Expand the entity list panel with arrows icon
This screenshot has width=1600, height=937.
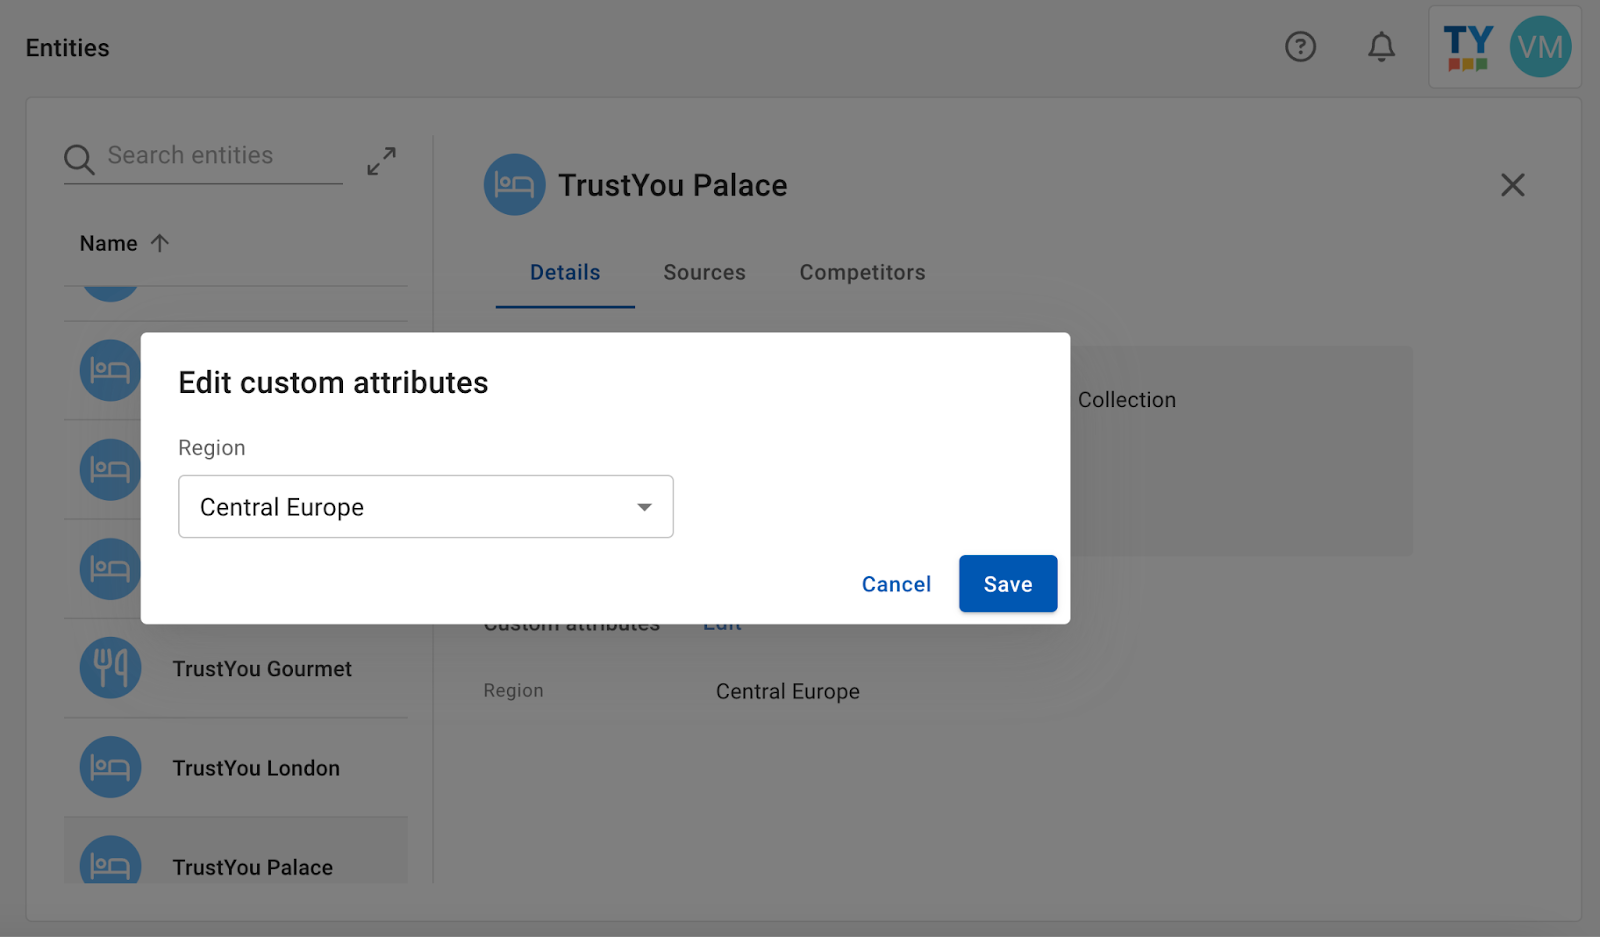coord(381,161)
